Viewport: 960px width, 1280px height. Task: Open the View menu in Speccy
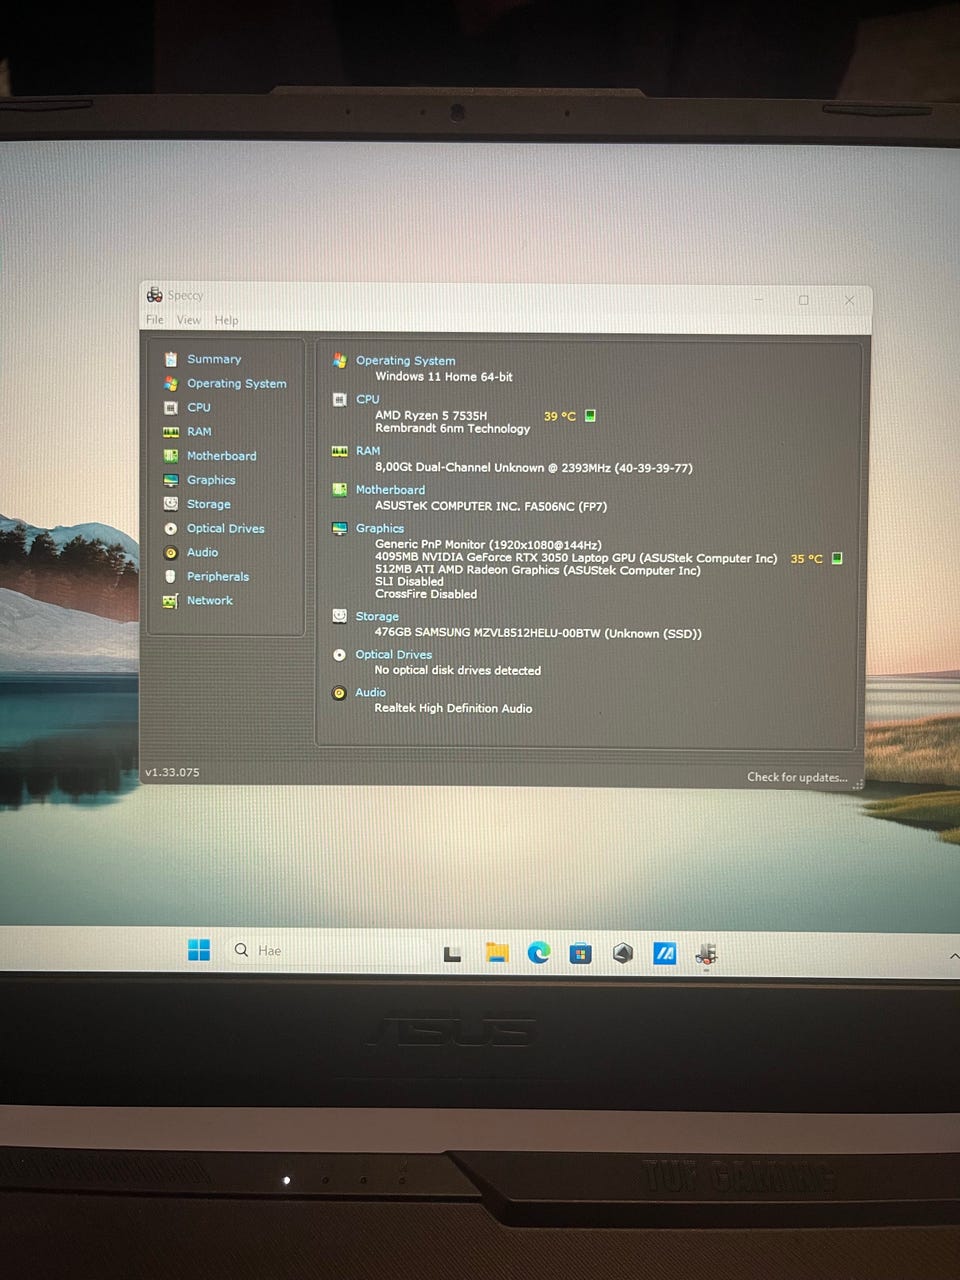point(189,320)
